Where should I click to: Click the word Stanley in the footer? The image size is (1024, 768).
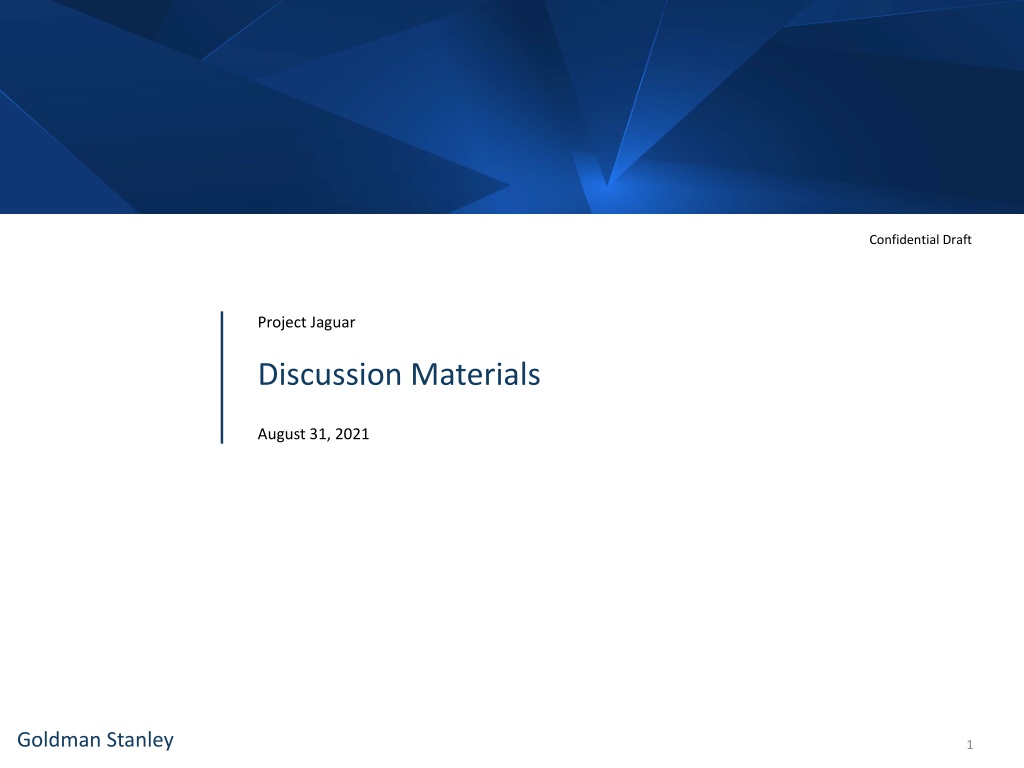click(140, 740)
